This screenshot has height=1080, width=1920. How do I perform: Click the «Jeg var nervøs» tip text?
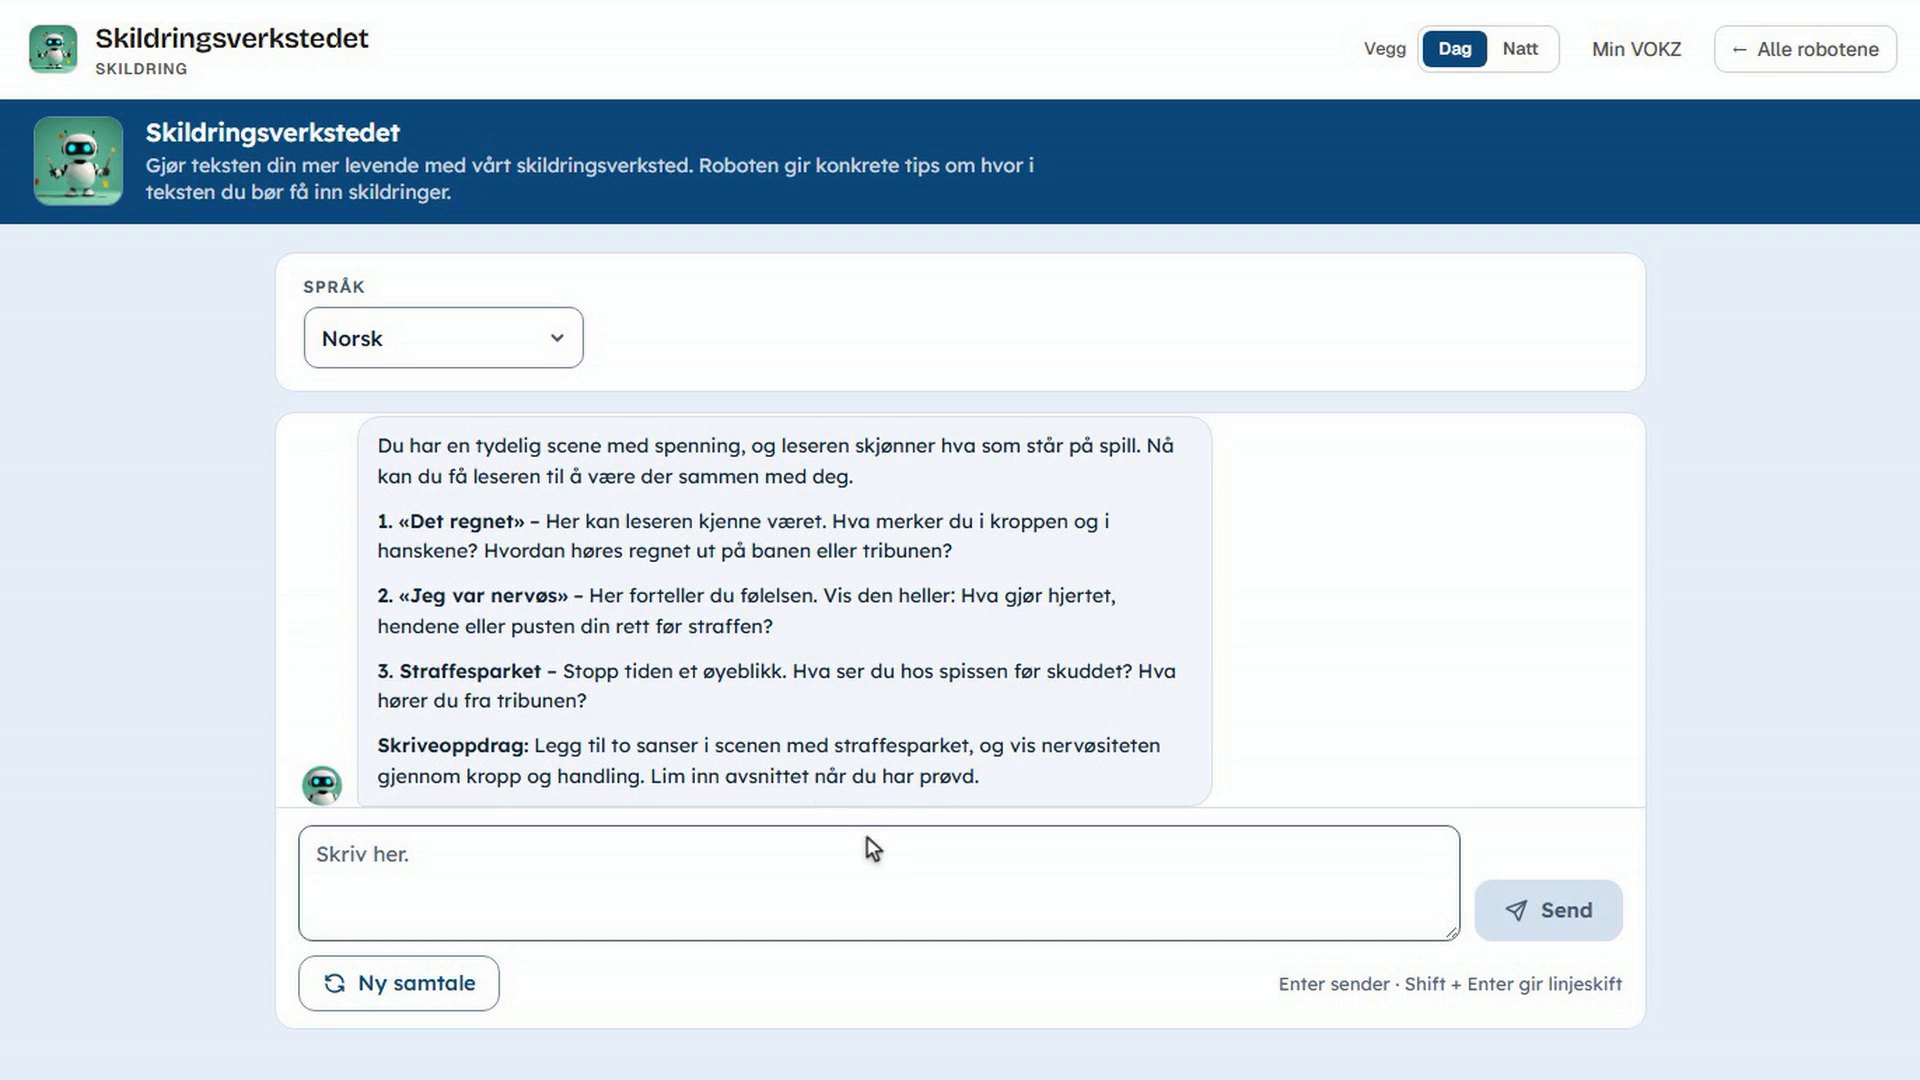pyautogui.click(x=483, y=596)
